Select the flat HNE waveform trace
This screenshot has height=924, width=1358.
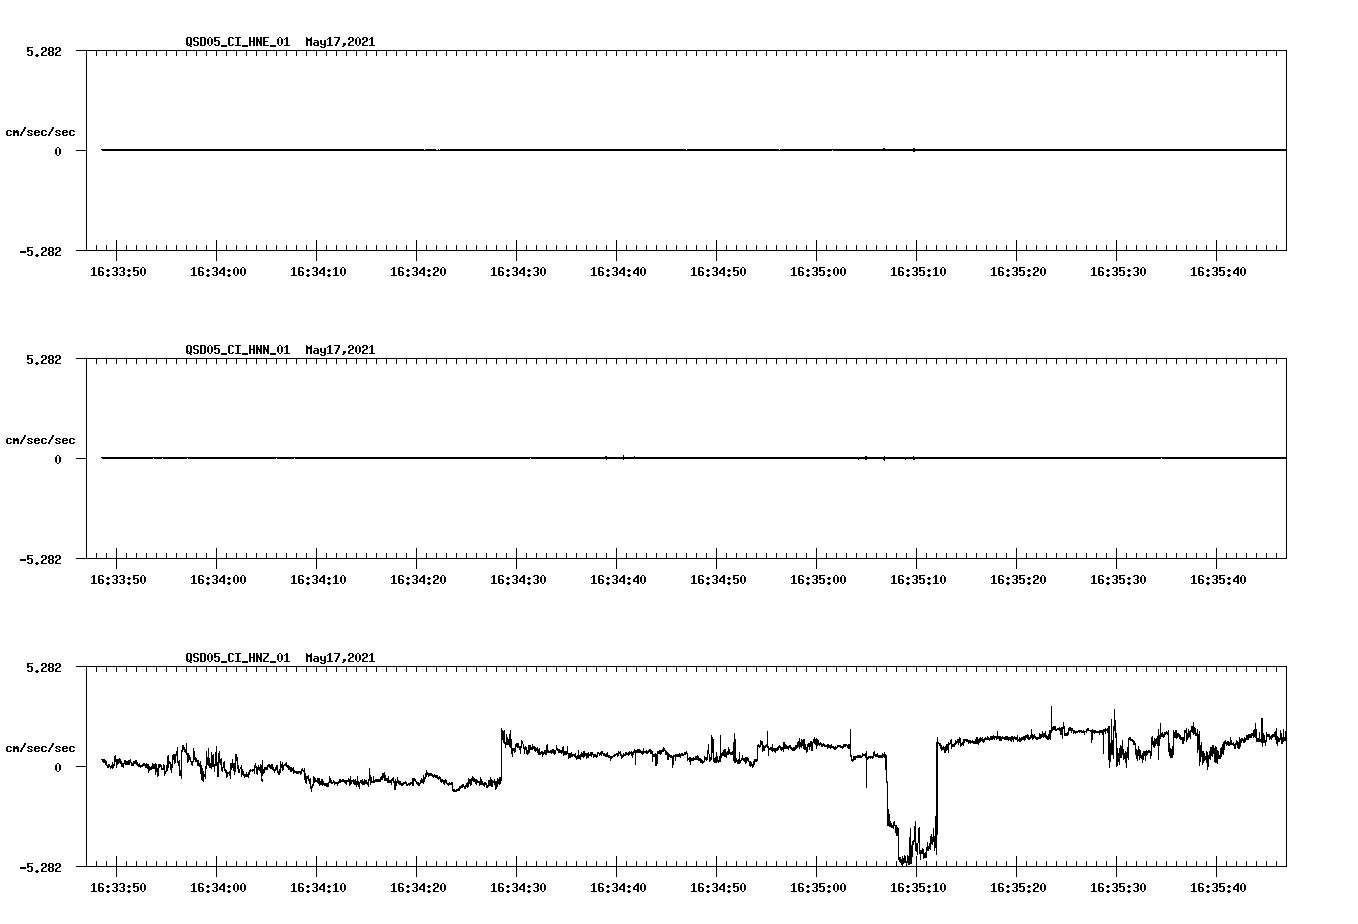coord(600,150)
